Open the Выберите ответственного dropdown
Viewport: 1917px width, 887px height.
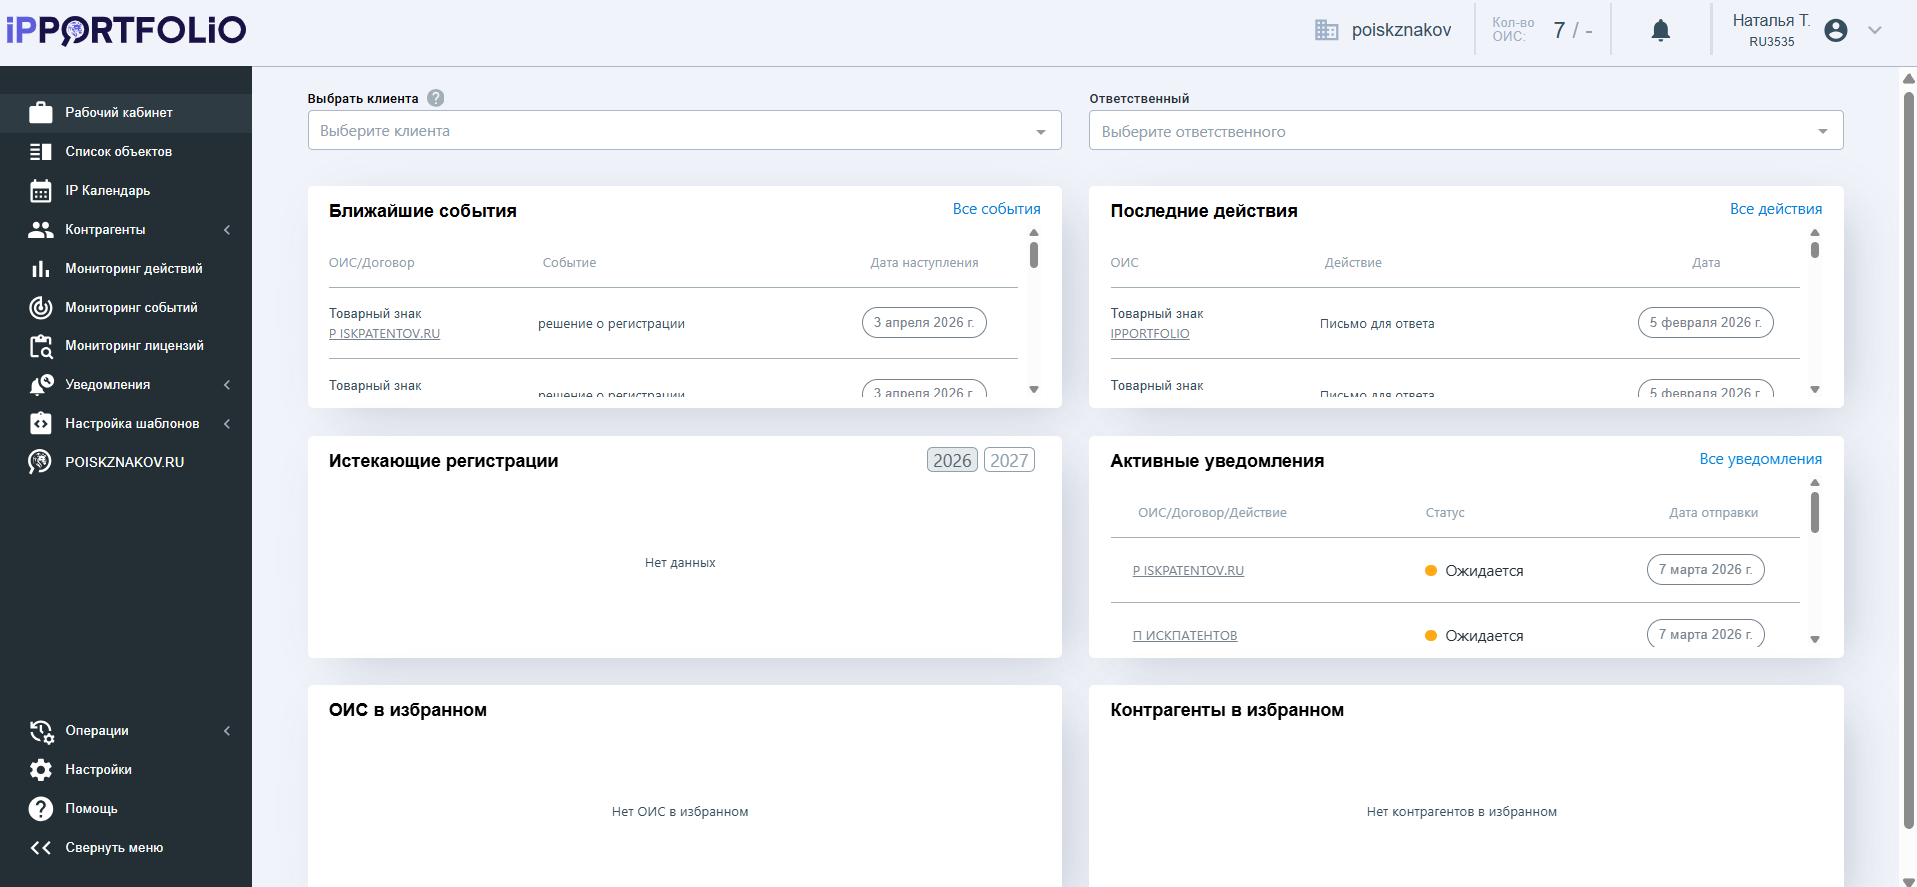1465,131
